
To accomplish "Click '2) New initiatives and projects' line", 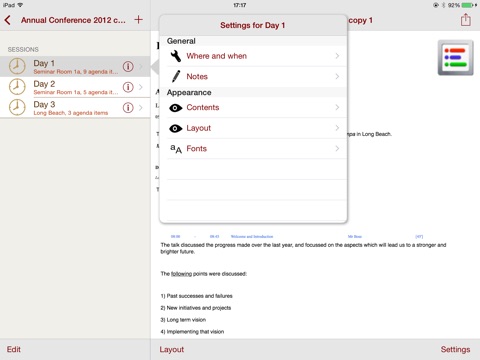I will coord(196,308).
